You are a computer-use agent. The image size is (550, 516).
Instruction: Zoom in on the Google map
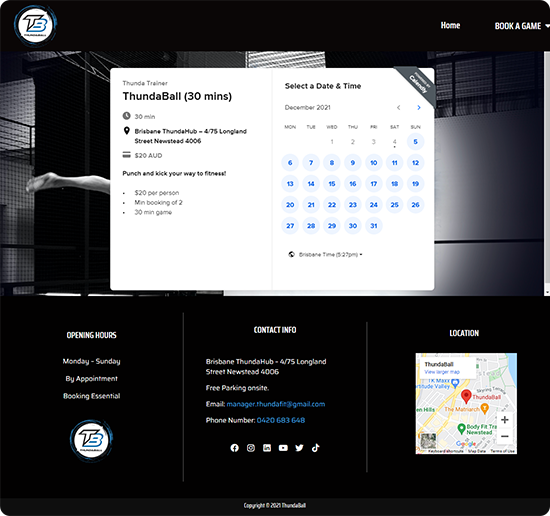[505, 420]
